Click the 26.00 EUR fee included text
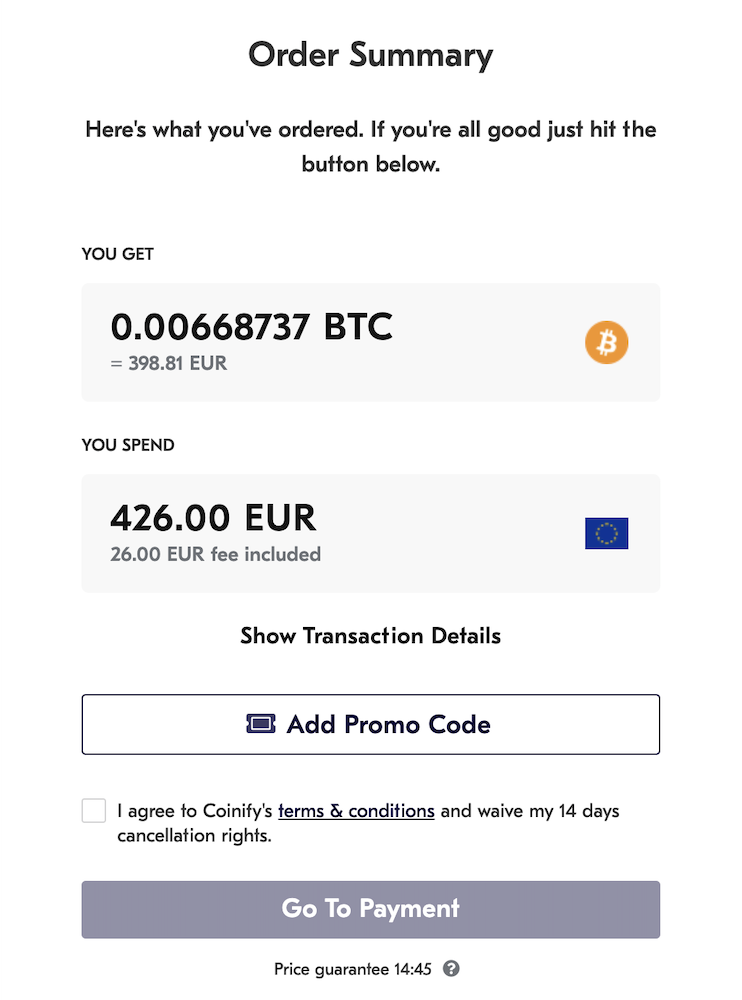The width and height of the screenshot is (742, 1000). 215,554
